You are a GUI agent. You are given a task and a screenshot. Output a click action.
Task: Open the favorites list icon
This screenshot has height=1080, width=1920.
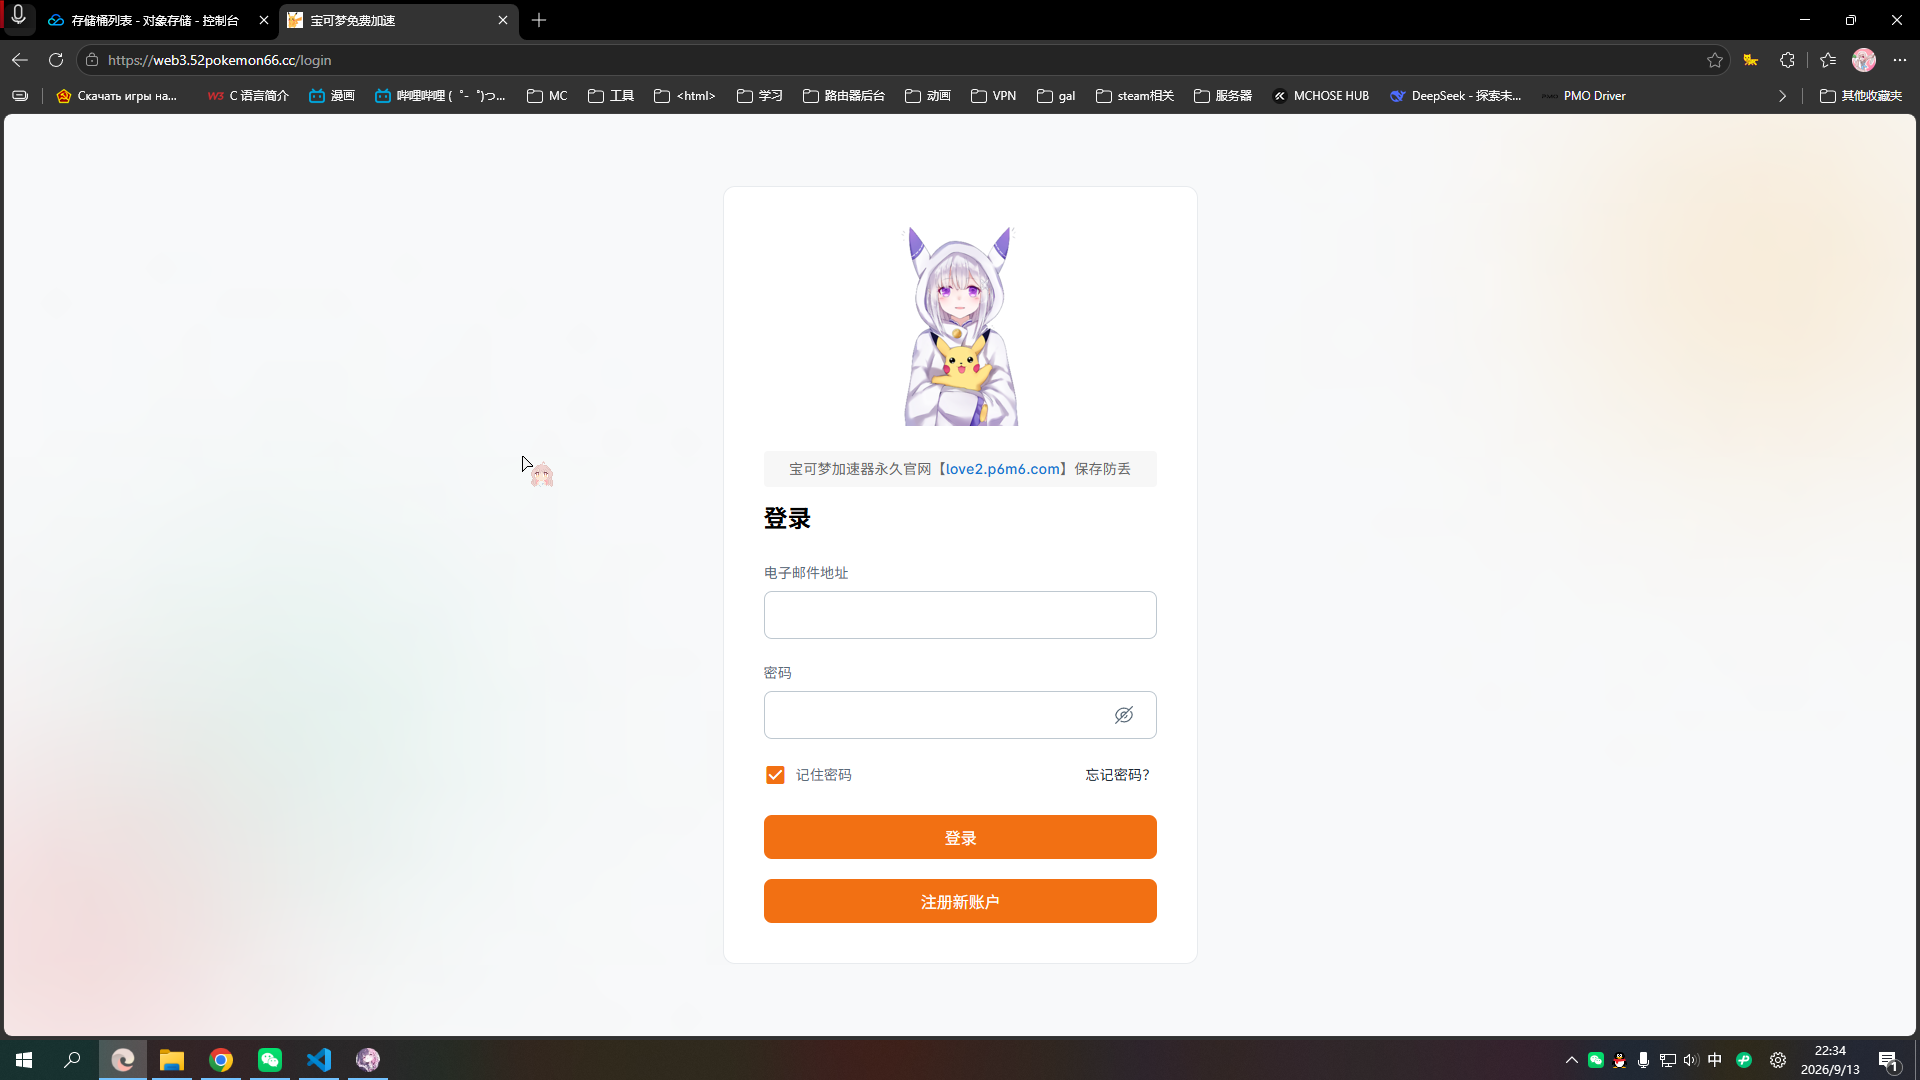[x=1828, y=60]
